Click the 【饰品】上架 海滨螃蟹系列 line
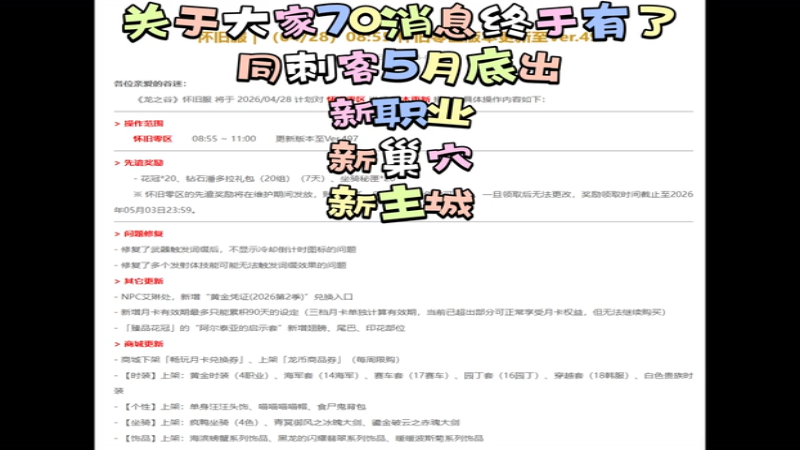800x450 pixels. (x=298, y=438)
